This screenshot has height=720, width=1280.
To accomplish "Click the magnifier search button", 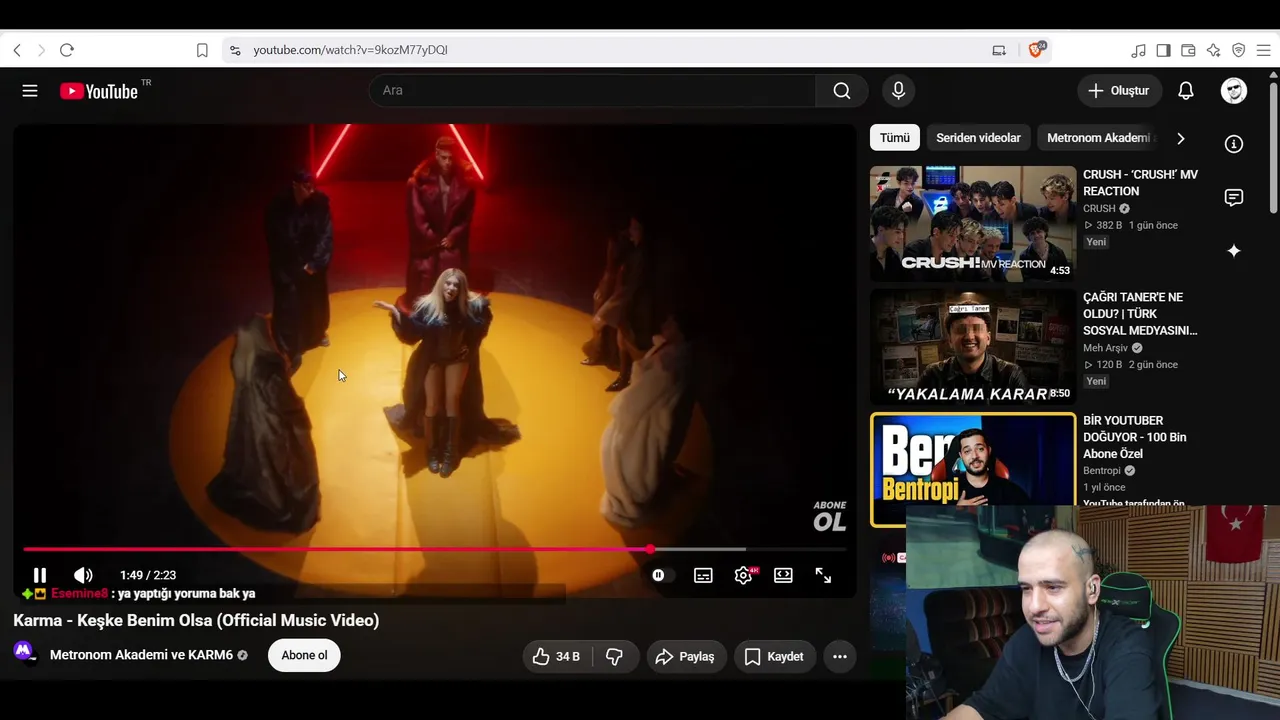I will (x=842, y=91).
